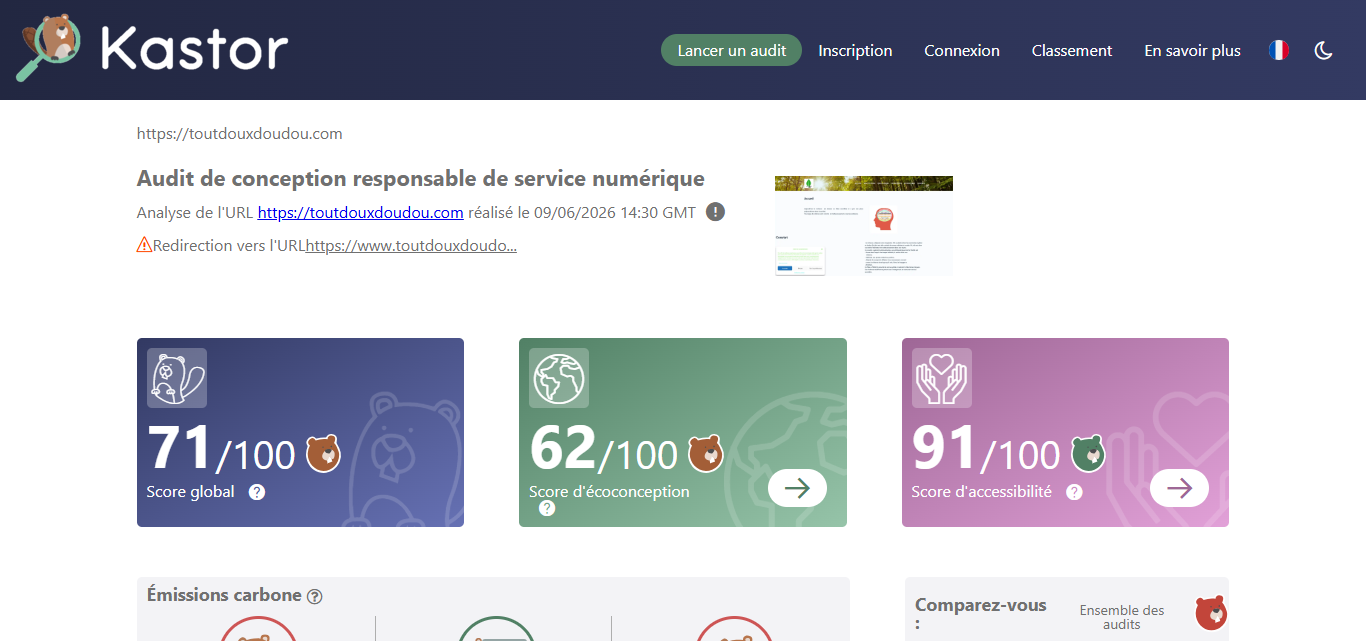Open the Inscription menu item
The height and width of the screenshot is (641, 1366).
(855, 50)
